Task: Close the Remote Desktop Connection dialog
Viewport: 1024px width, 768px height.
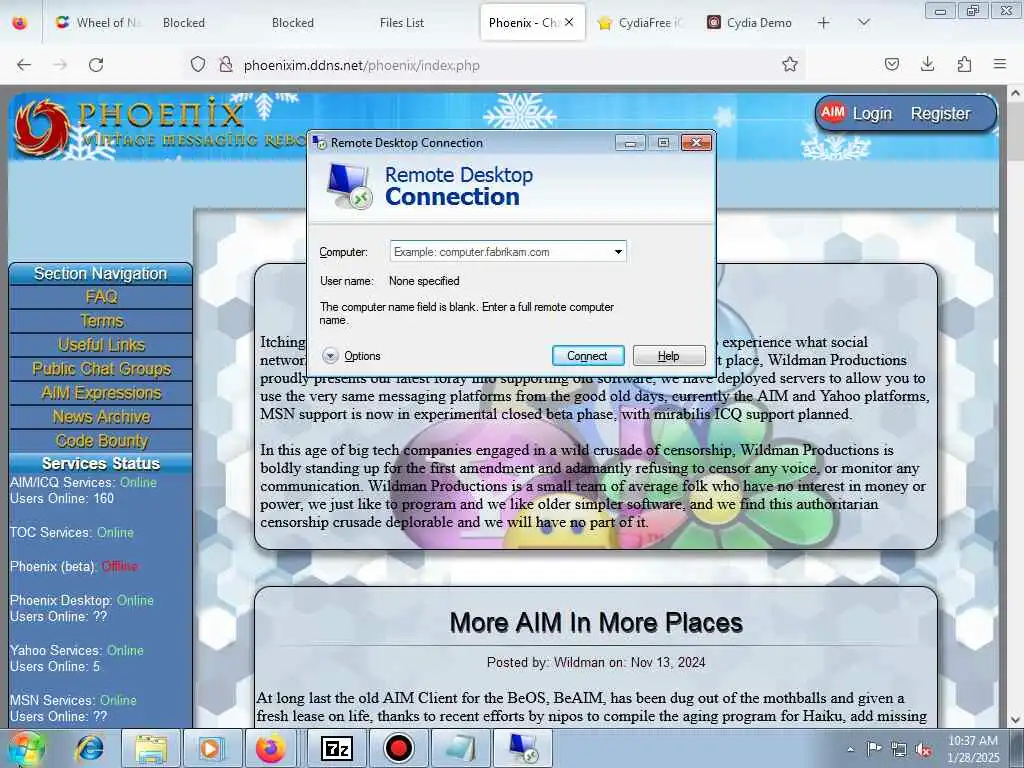Action: point(696,142)
